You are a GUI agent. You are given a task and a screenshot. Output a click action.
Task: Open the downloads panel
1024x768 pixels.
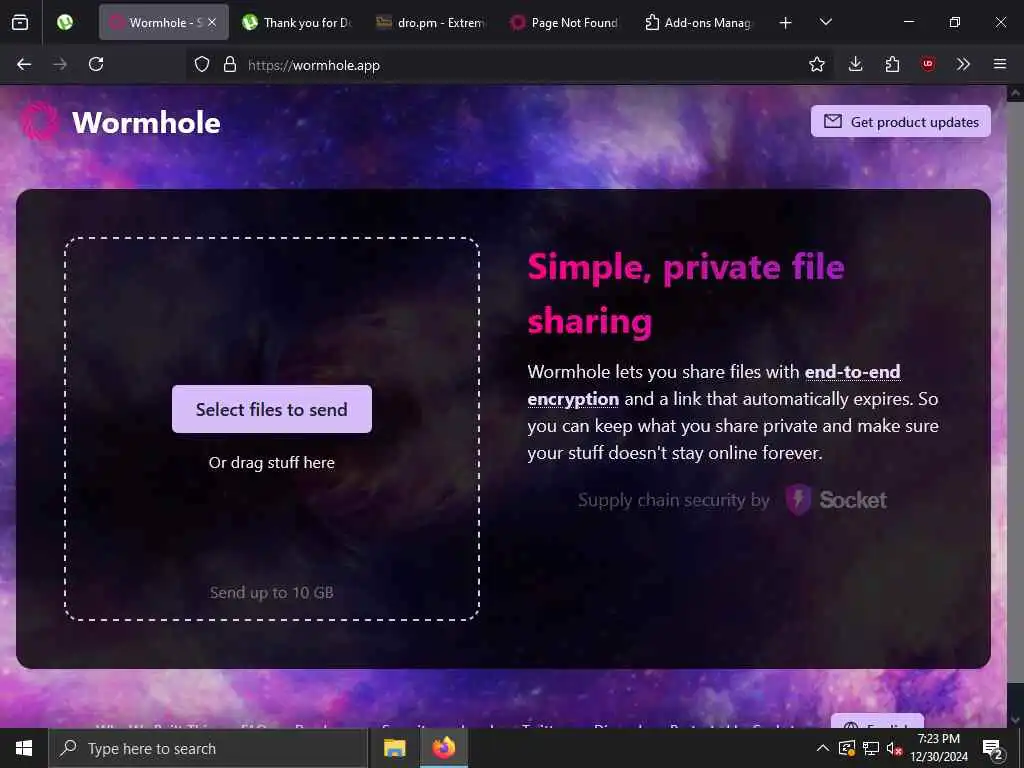[856, 64]
